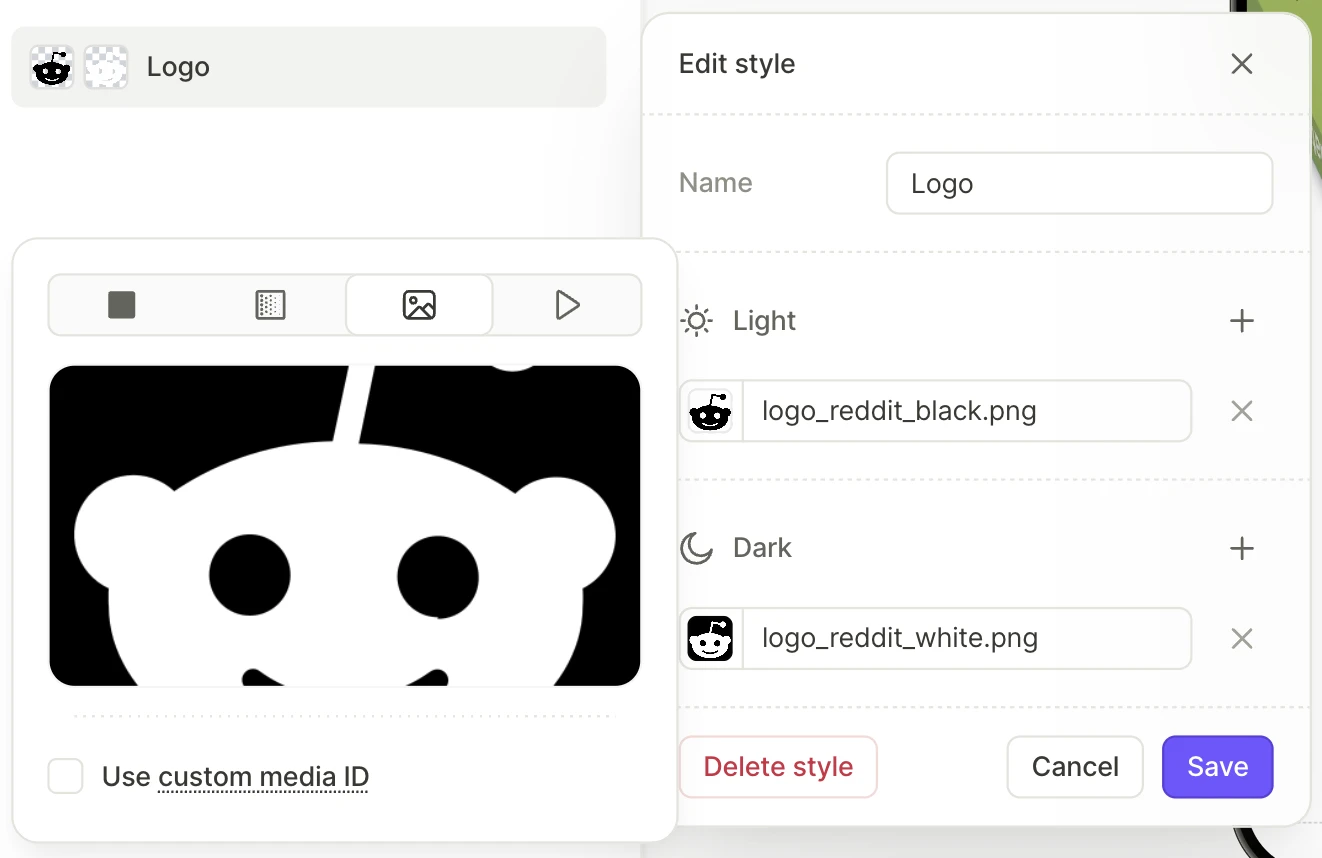Click the dark Logo preview in style row
Image resolution: width=1322 pixels, height=858 pixels.
[106, 67]
